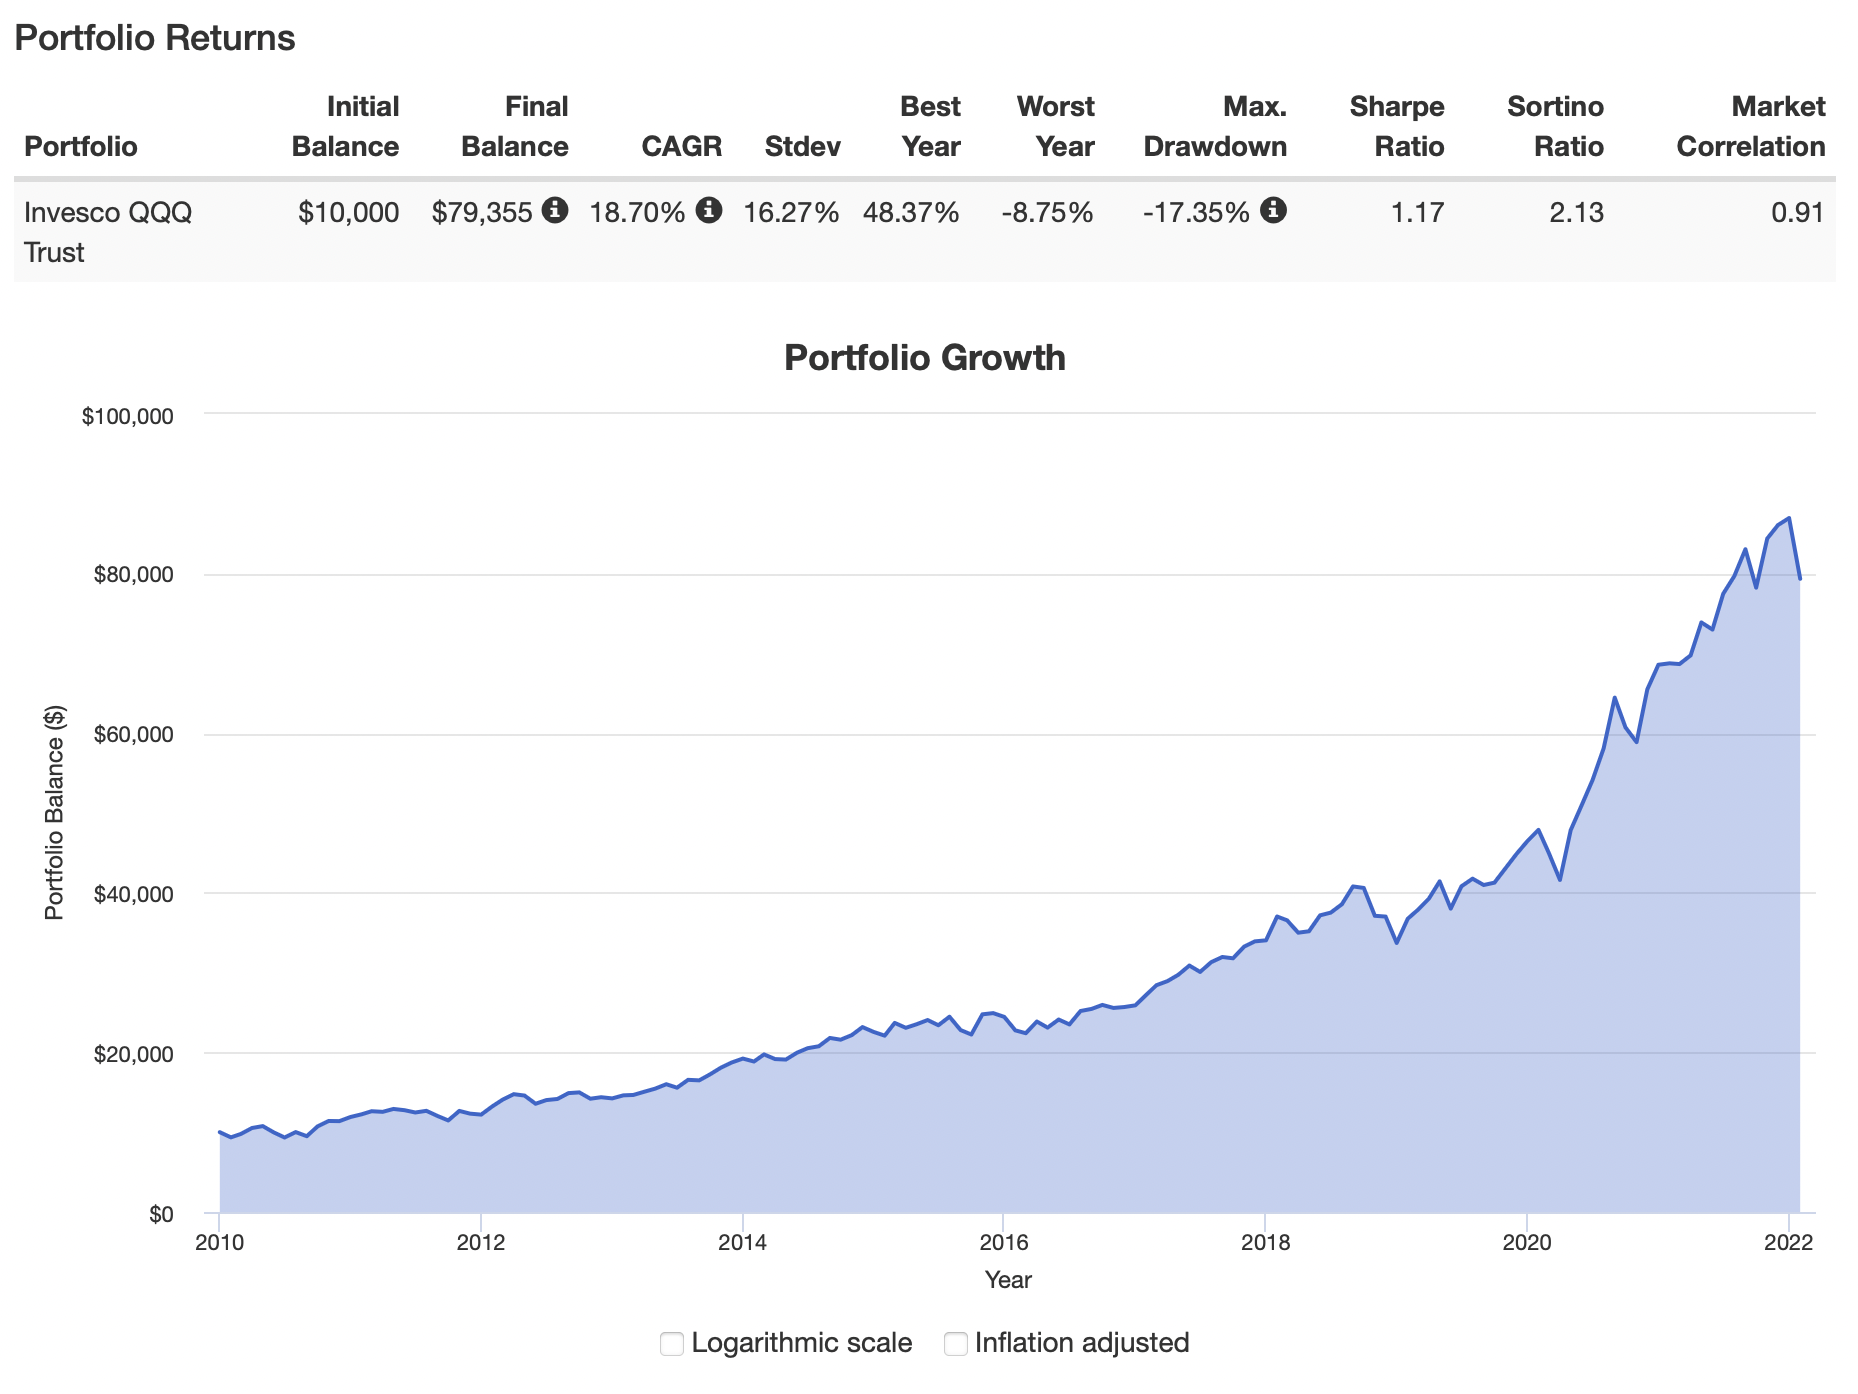Screen dimensions: 1858x1394
Task: Click the Year axis title below chart
Action: (1008, 1280)
